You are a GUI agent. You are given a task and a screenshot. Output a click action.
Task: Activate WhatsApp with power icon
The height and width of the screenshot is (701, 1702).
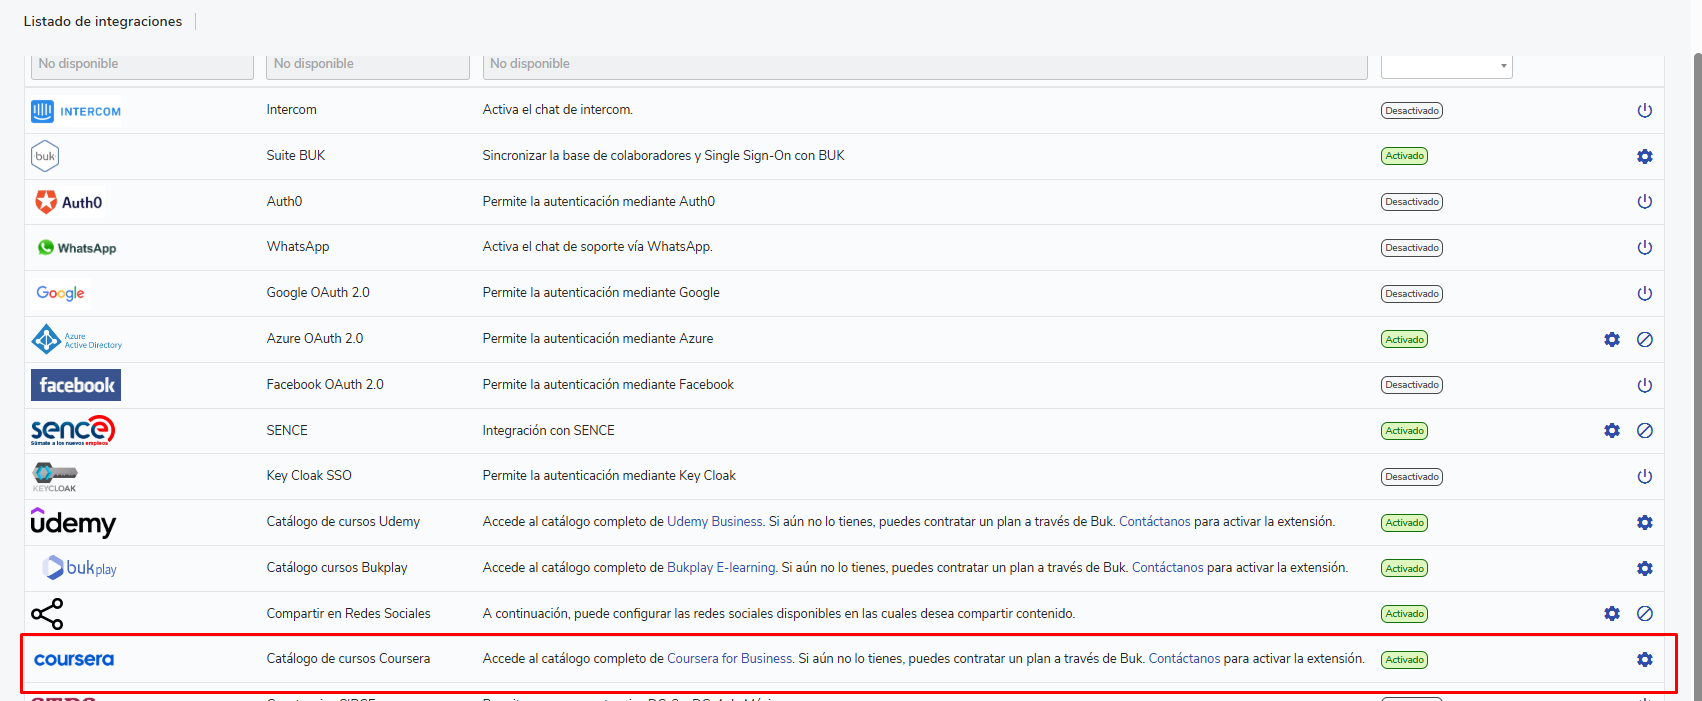1644,247
